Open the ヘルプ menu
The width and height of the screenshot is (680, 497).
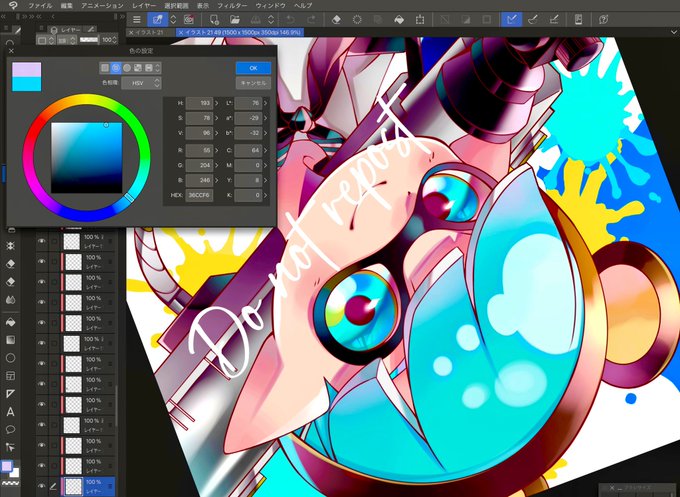click(303, 6)
